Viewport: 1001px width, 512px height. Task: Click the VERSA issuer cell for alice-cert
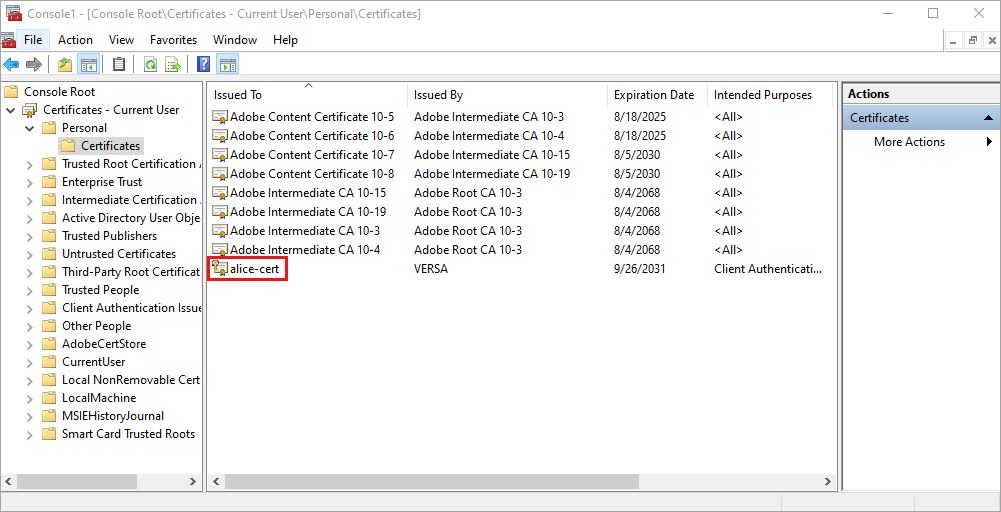[x=431, y=269]
